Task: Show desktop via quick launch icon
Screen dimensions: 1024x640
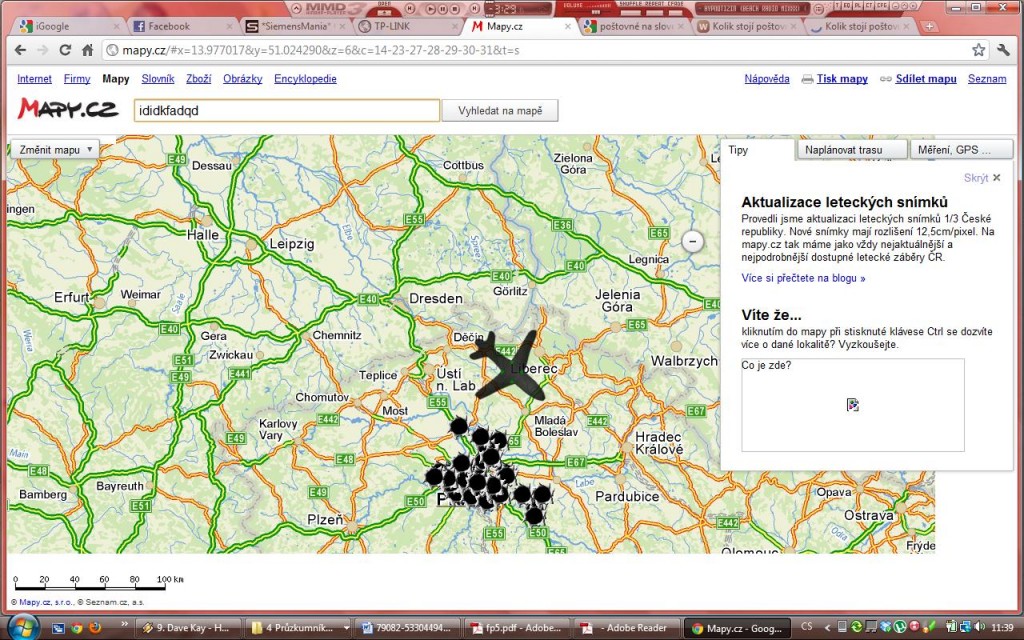Action: [58, 628]
